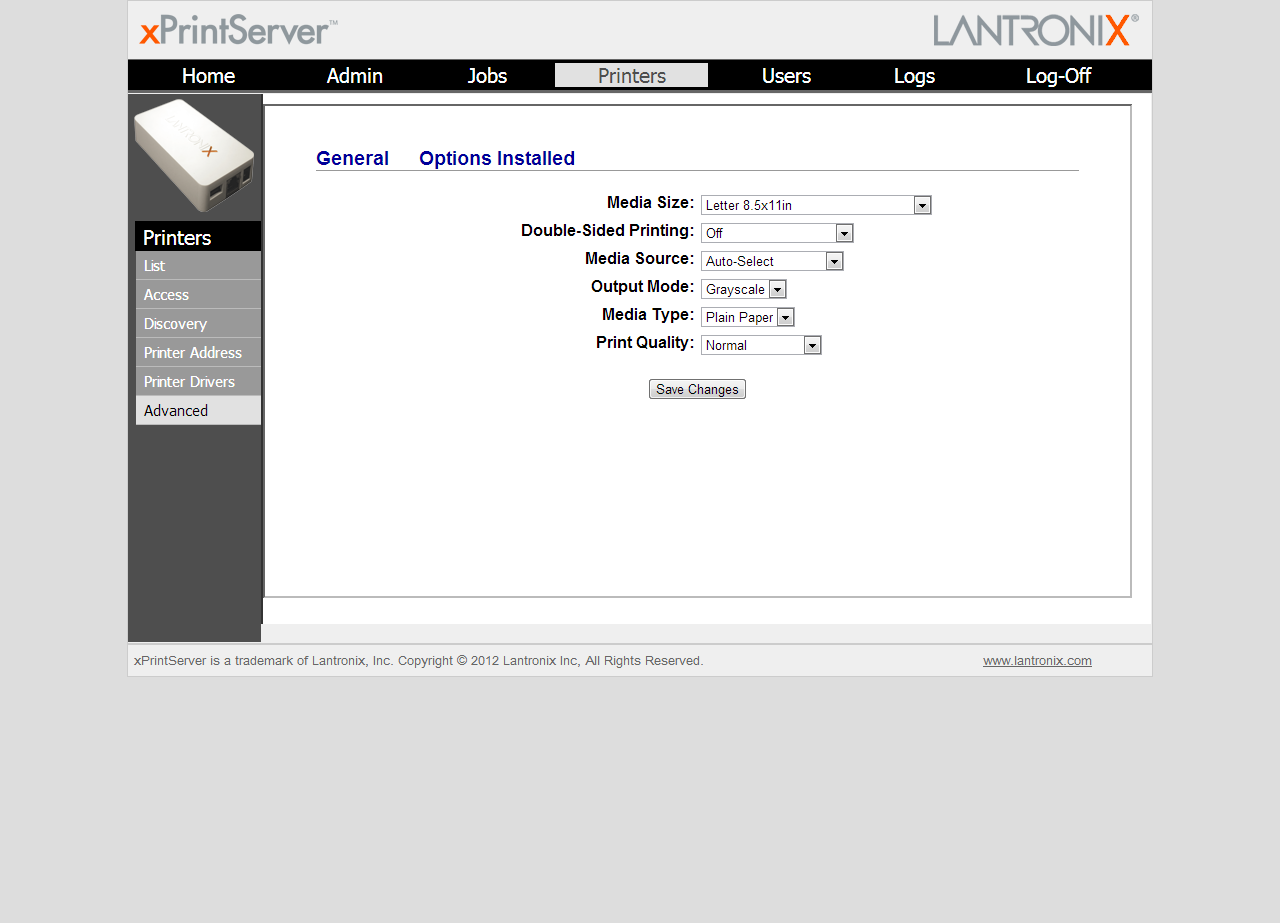Open the Jobs tab
Screen dimensions: 1280x923
click(487, 76)
